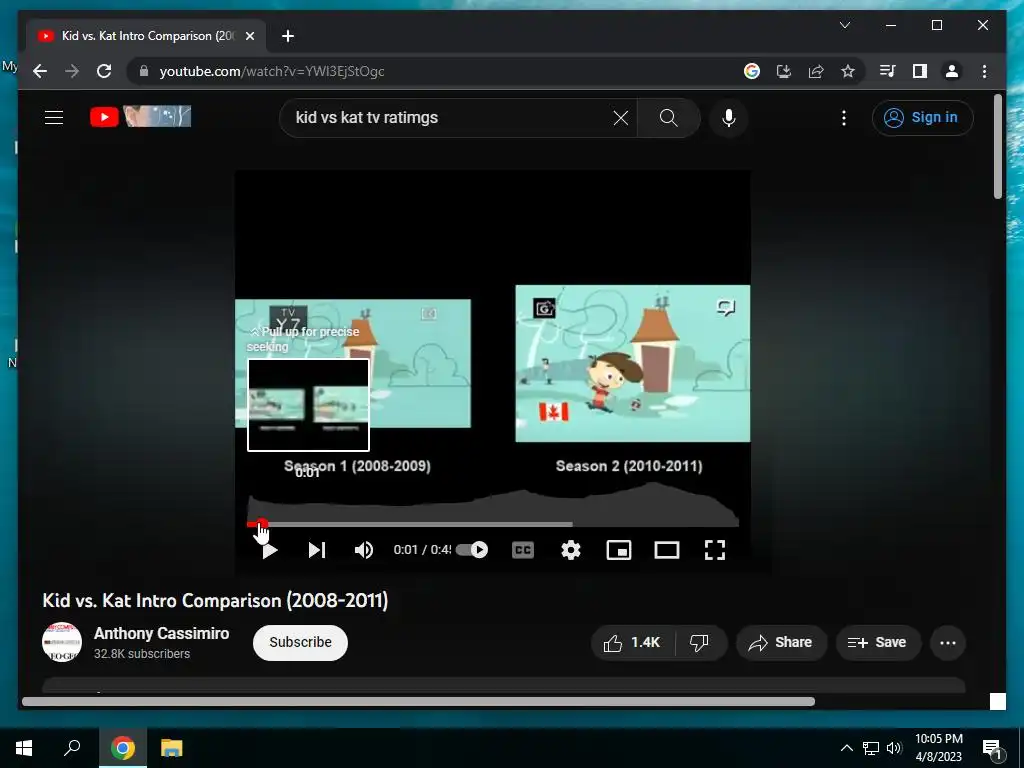Image resolution: width=1024 pixels, height=768 pixels.
Task: Open YouTube settings three-dot menu
Action: point(844,118)
